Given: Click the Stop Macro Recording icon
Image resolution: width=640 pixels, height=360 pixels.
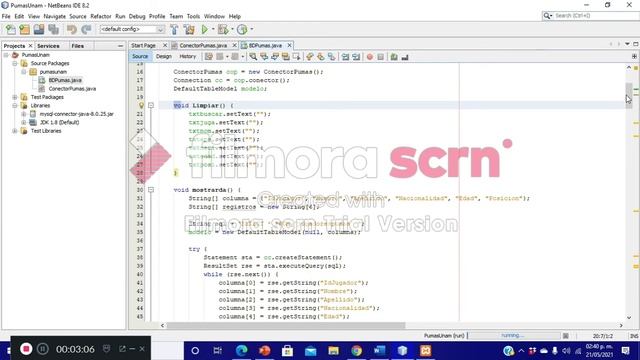Looking at the screenshot, I should point(380,57).
